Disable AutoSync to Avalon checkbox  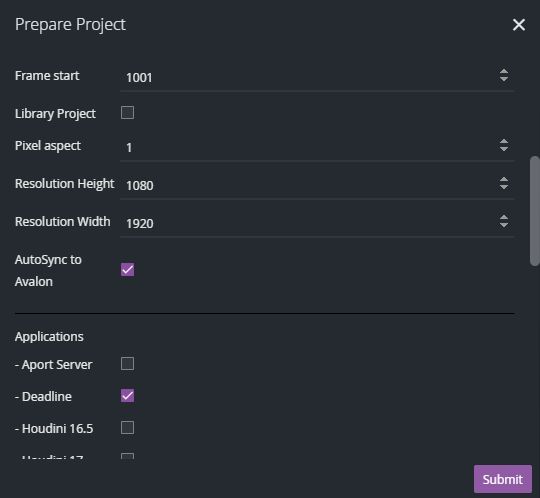(x=127, y=270)
